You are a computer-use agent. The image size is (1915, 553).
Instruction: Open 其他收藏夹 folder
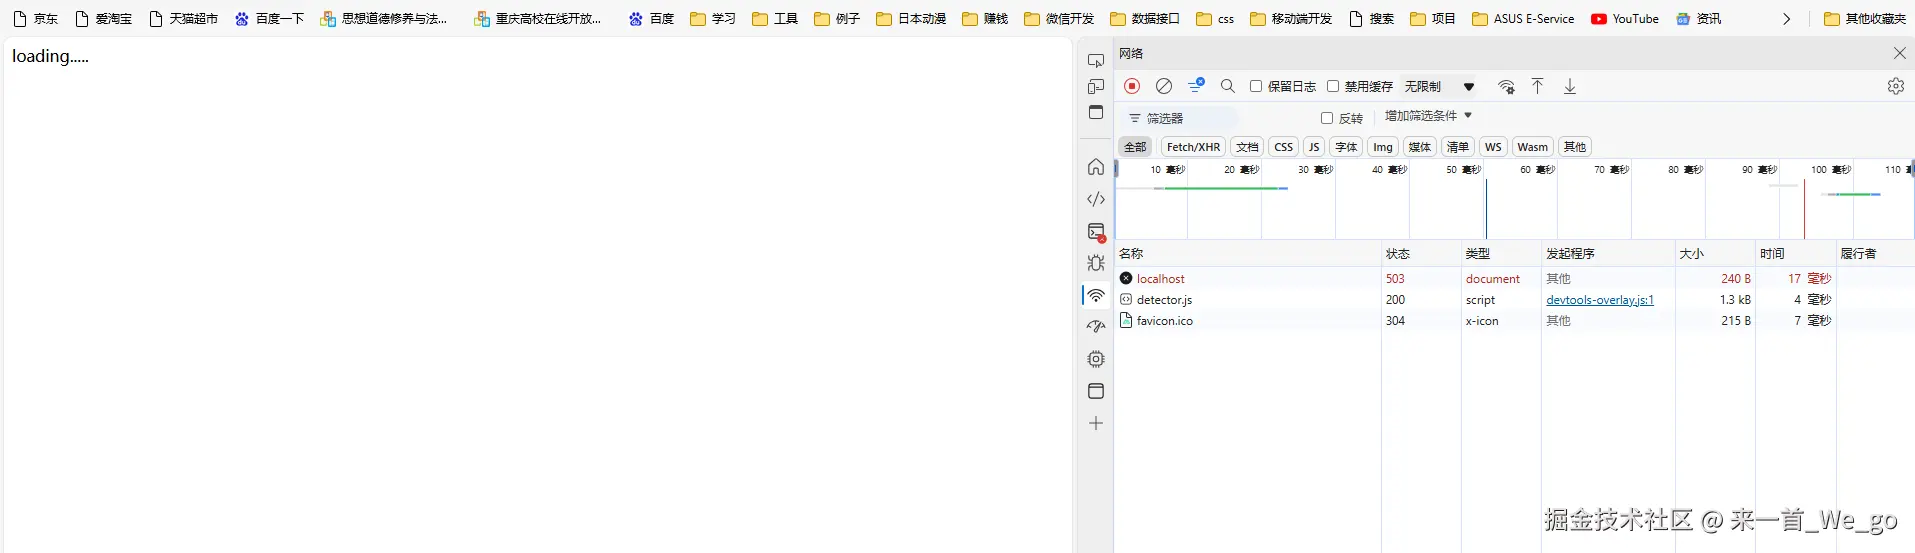coord(1865,19)
